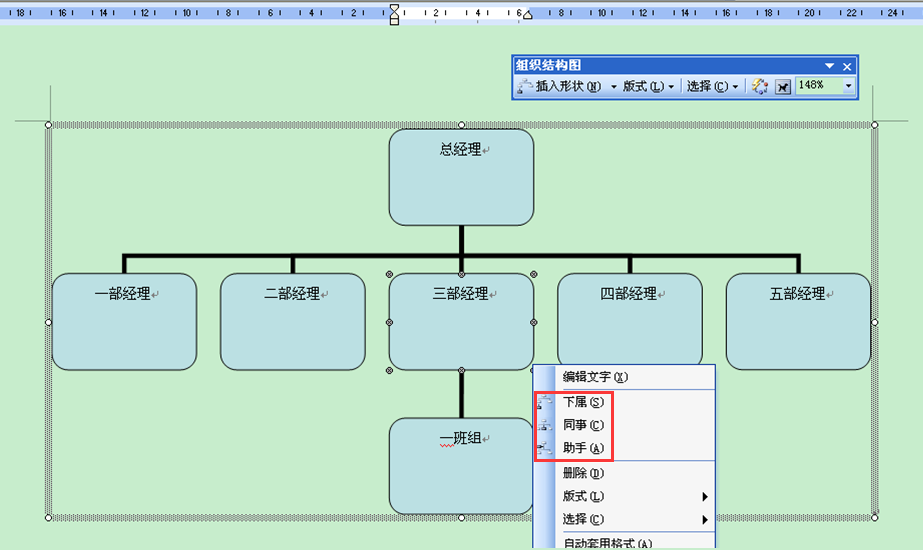
Task: Click the Coworker (同事) icon in context menu
Action: [x=545, y=425]
